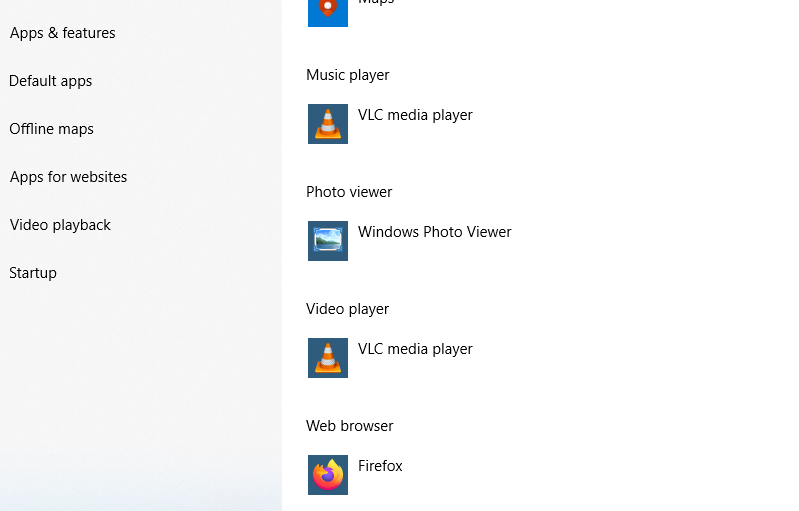Click VLC cone icon under Video player
Viewport: 799px width, 511px height.
tap(328, 358)
